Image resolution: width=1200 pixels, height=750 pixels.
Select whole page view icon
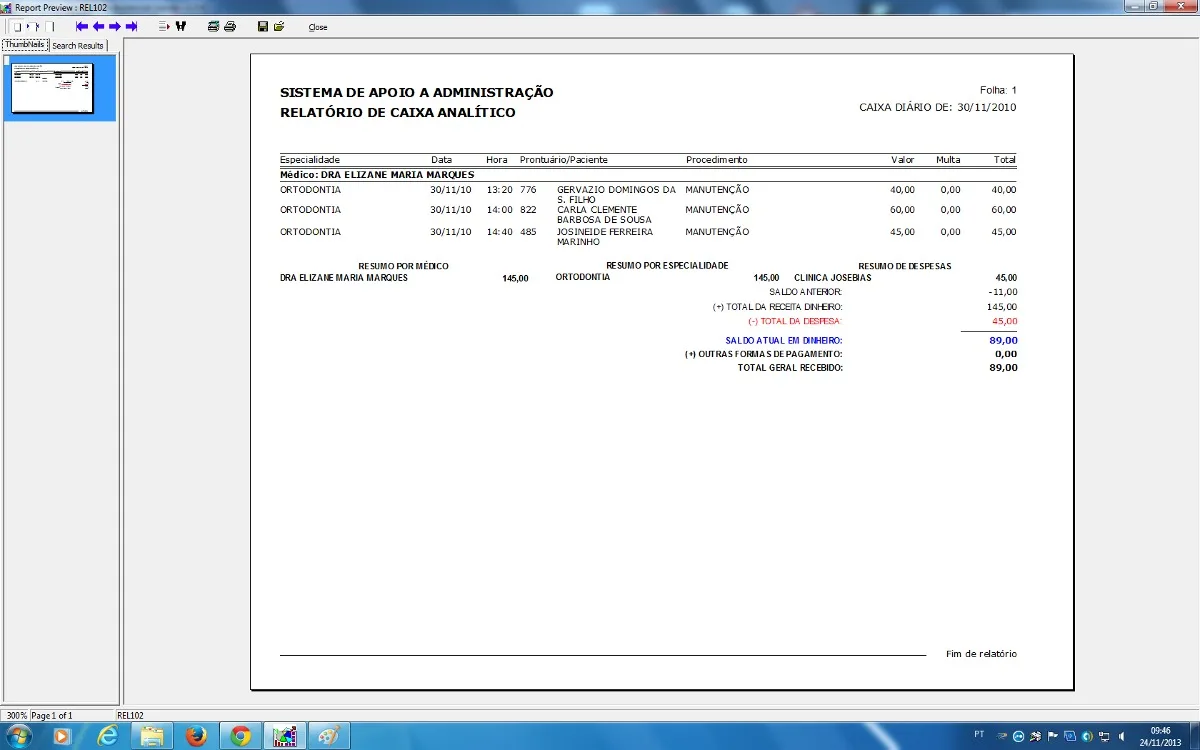(x=17, y=27)
